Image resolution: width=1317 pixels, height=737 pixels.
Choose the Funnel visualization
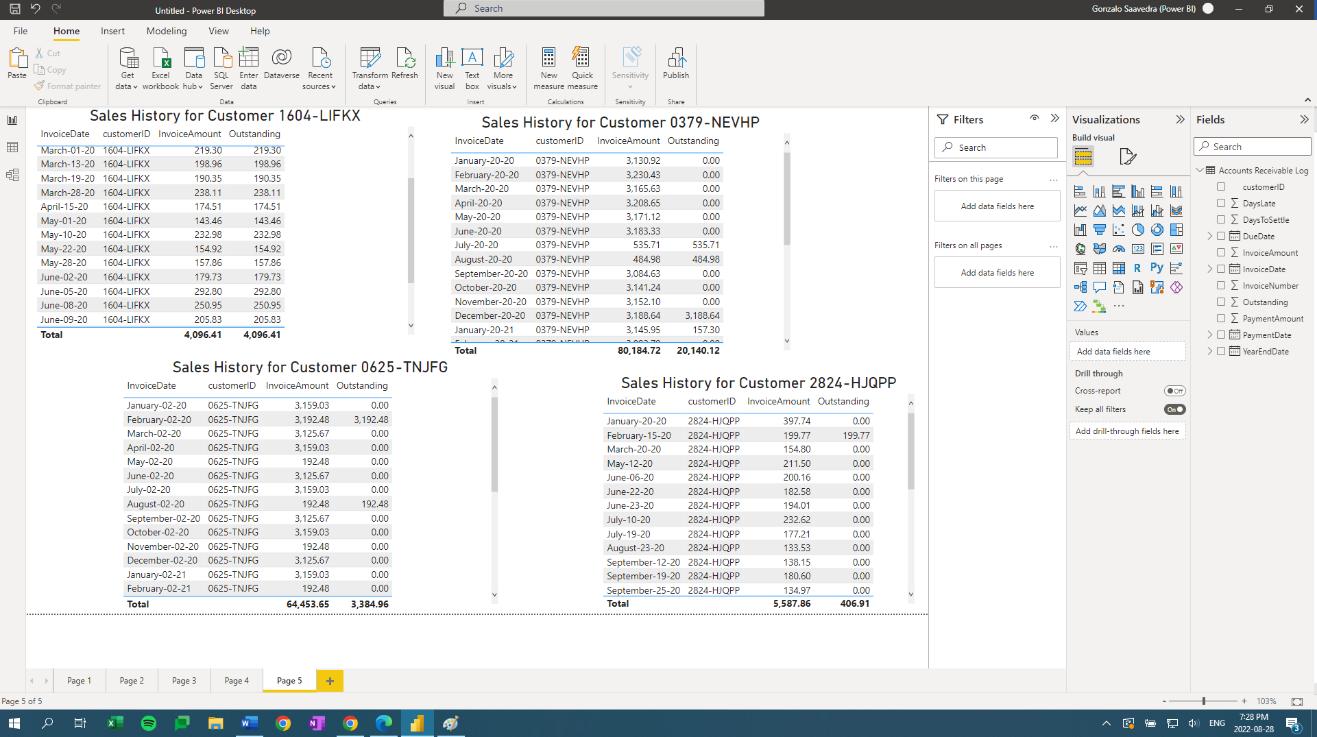point(1100,230)
